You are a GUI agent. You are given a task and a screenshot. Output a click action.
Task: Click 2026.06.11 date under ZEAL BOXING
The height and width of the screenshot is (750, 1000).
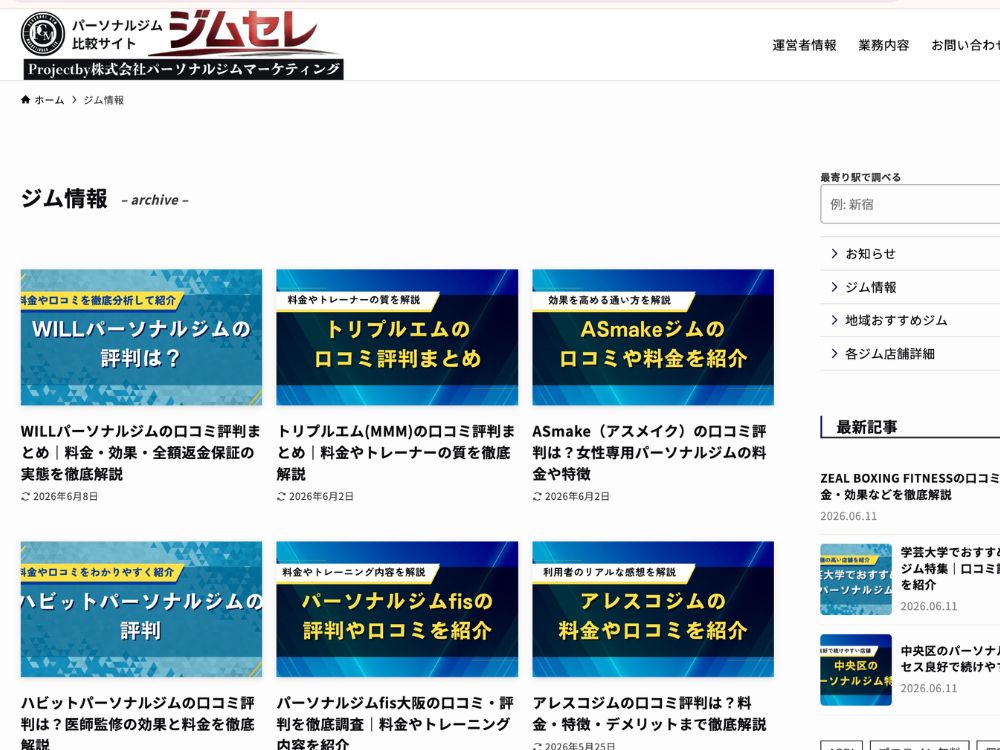(849, 516)
